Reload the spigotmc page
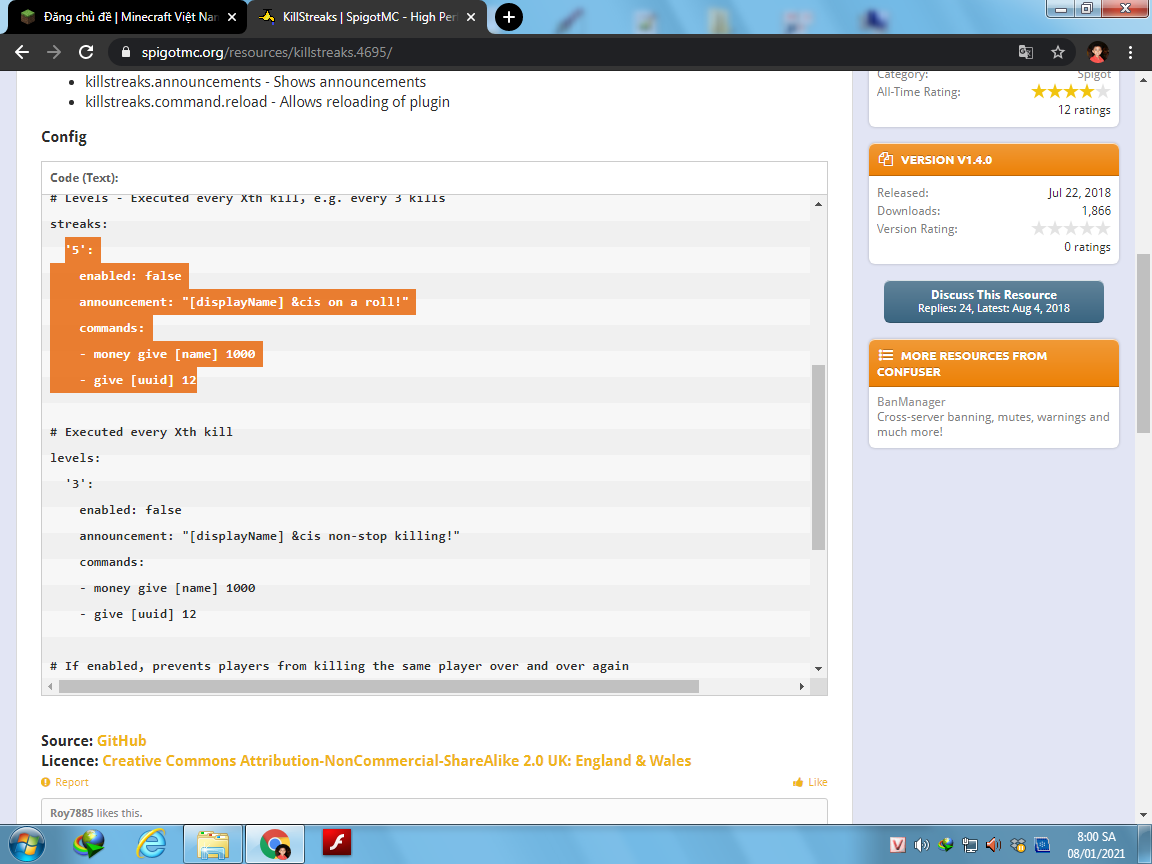 coord(86,52)
